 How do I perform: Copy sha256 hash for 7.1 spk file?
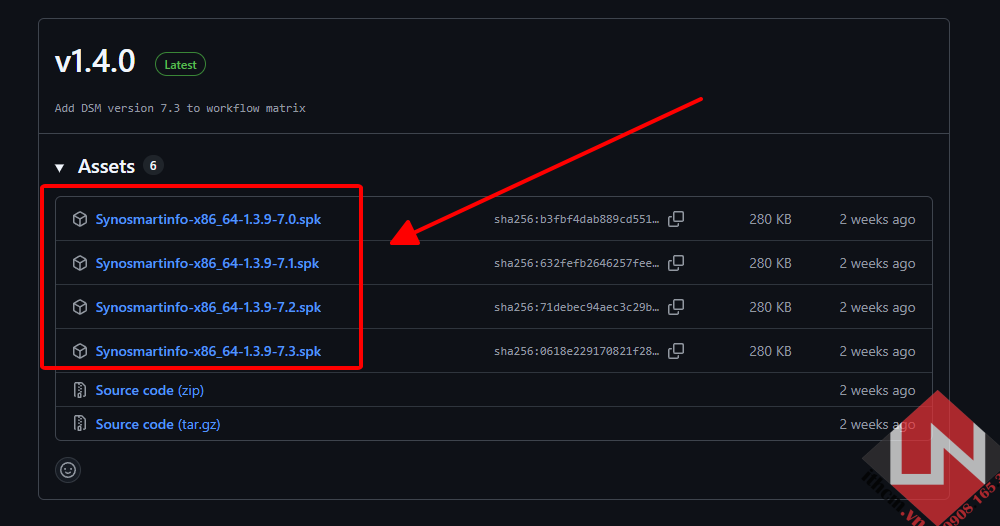[x=676, y=263]
